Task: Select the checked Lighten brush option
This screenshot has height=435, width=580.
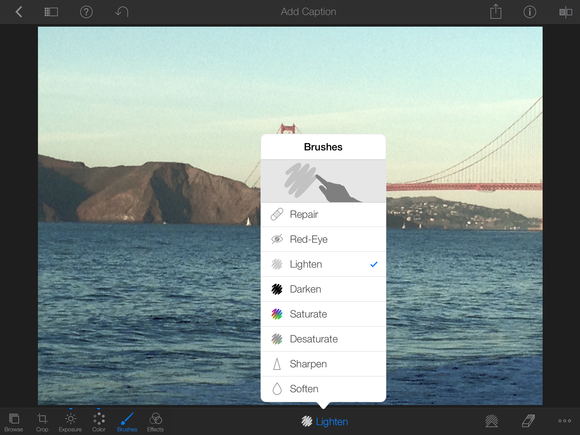Action: pos(323,264)
